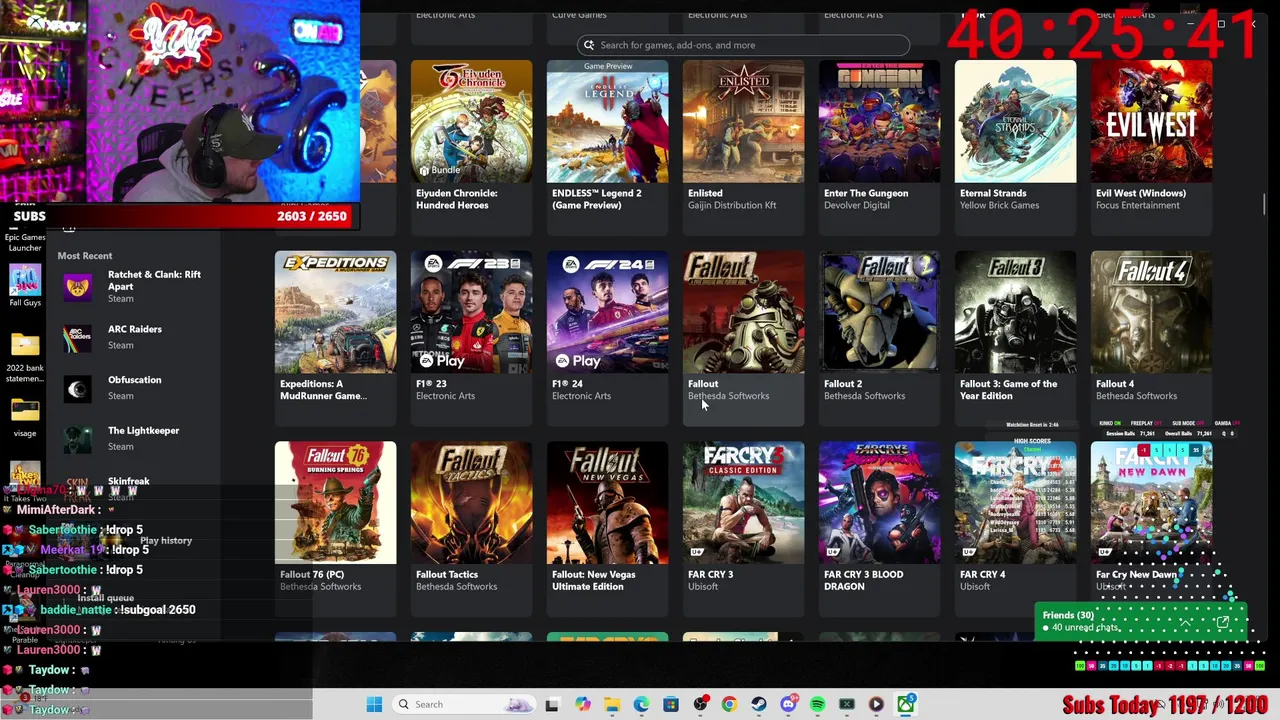Click the page scrollbar thumb
The width and height of the screenshot is (1280, 720).
[1264, 203]
